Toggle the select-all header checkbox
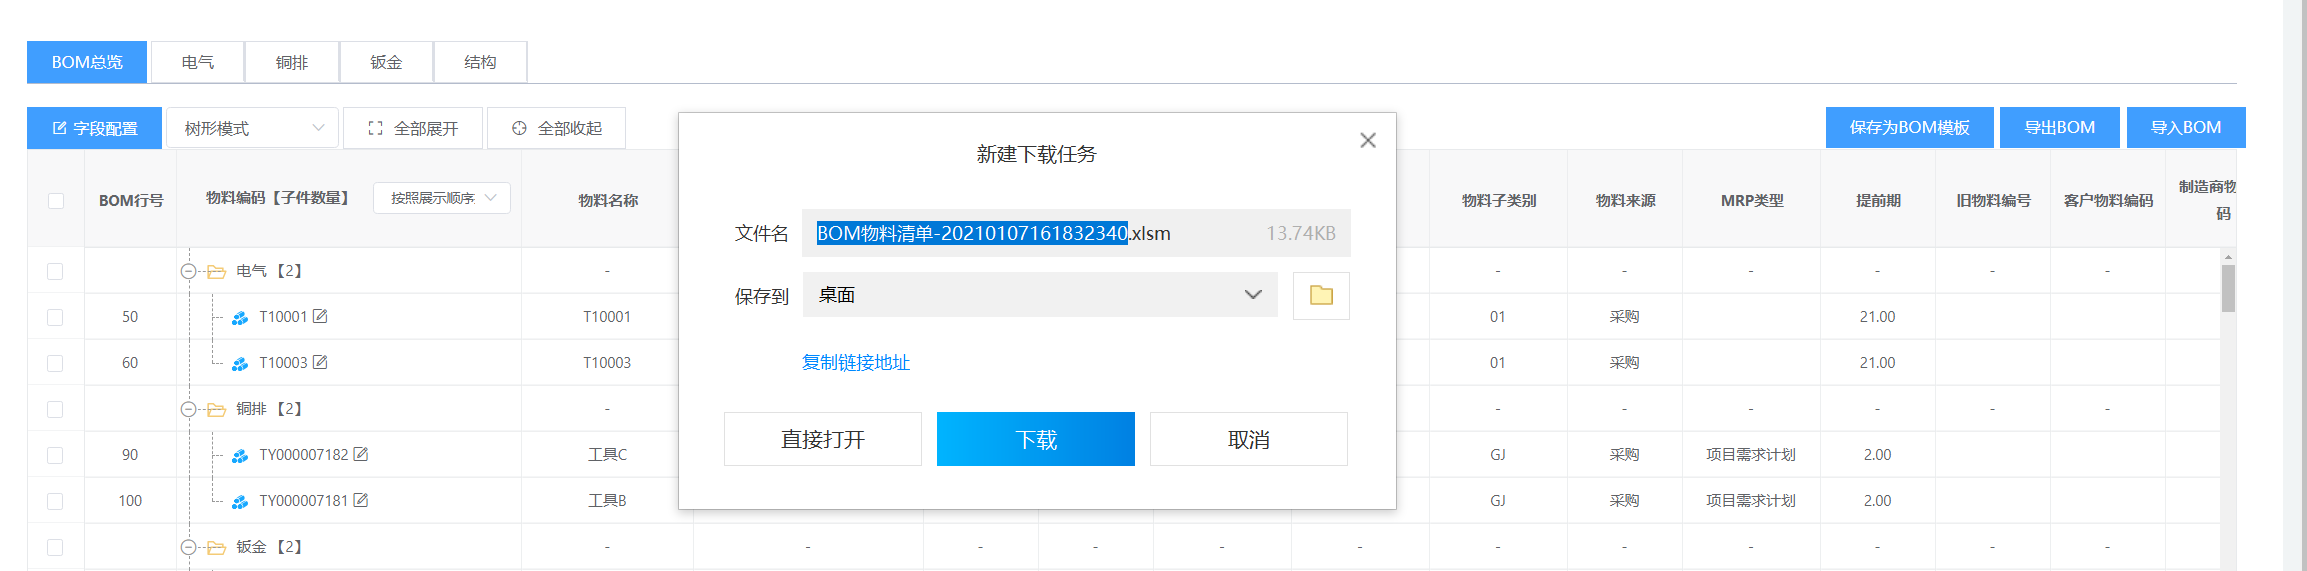Image resolution: width=2307 pixels, height=571 pixels. [x=56, y=201]
